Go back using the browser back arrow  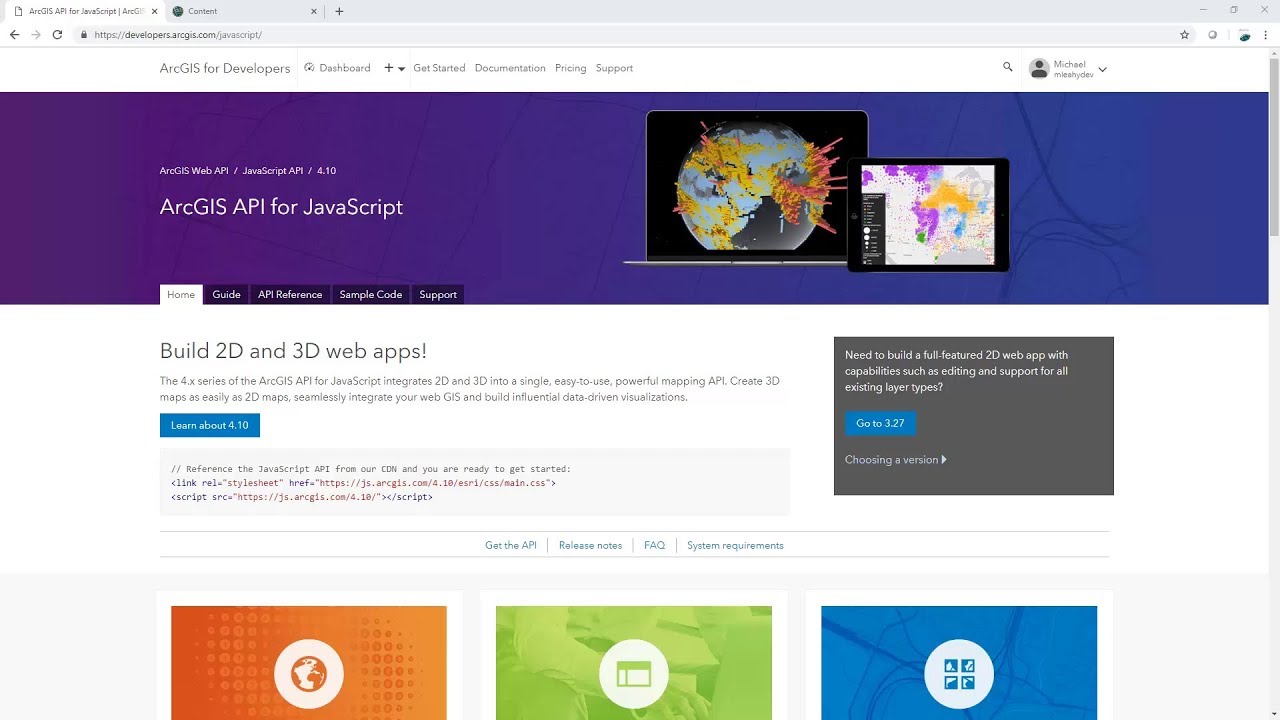14,34
